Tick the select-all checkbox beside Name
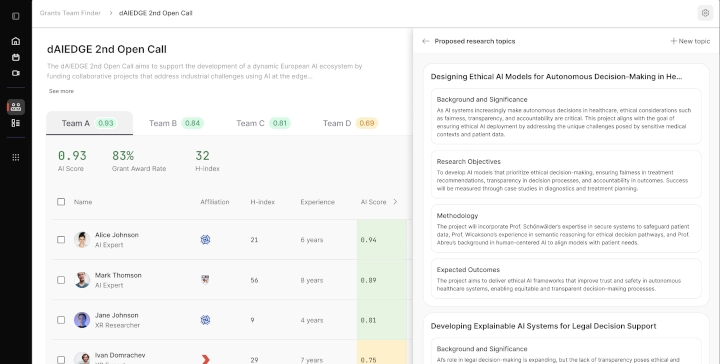This screenshot has width=720, height=364. tap(61, 202)
